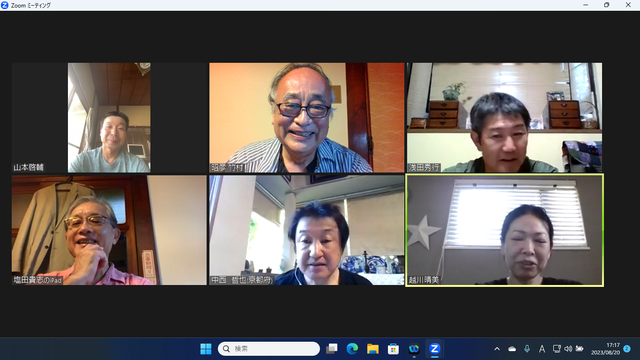Launch Microsoft Edge from the taskbar
Viewport: 640px width, 360px height.
coord(352,349)
